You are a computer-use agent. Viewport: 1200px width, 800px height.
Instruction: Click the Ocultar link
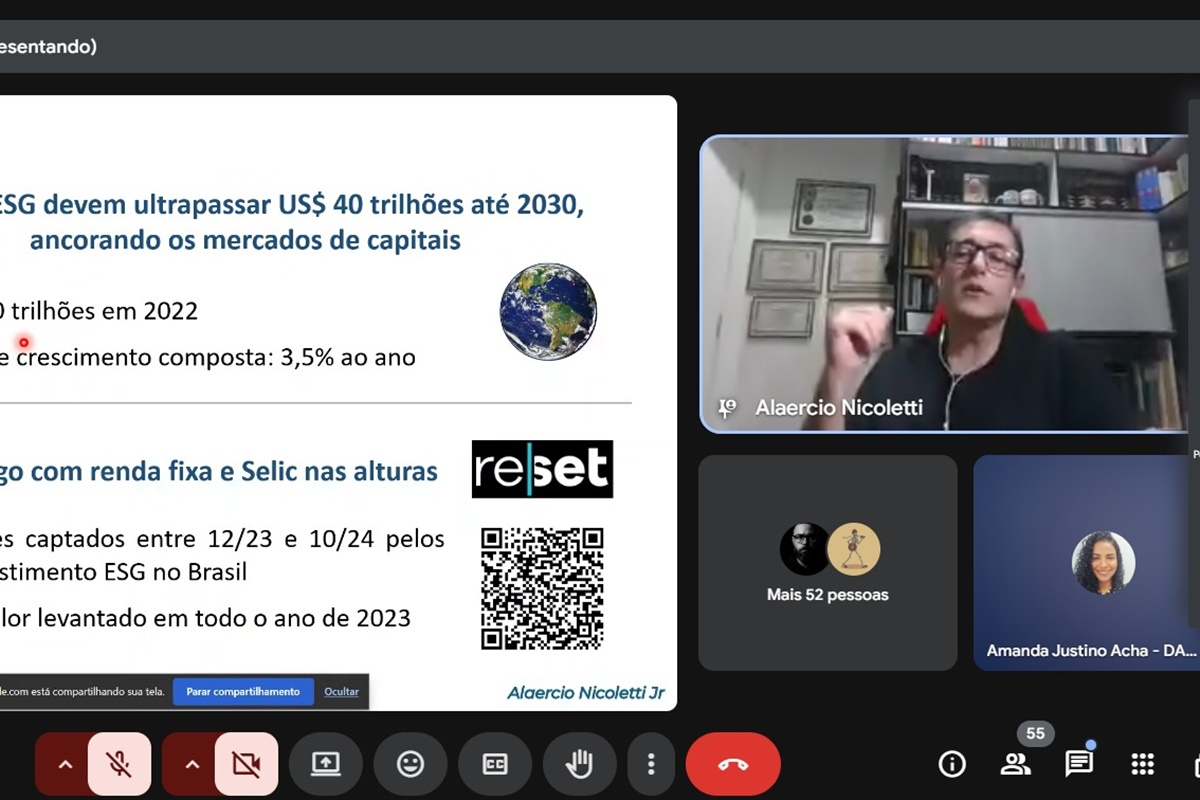coord(341,692)
